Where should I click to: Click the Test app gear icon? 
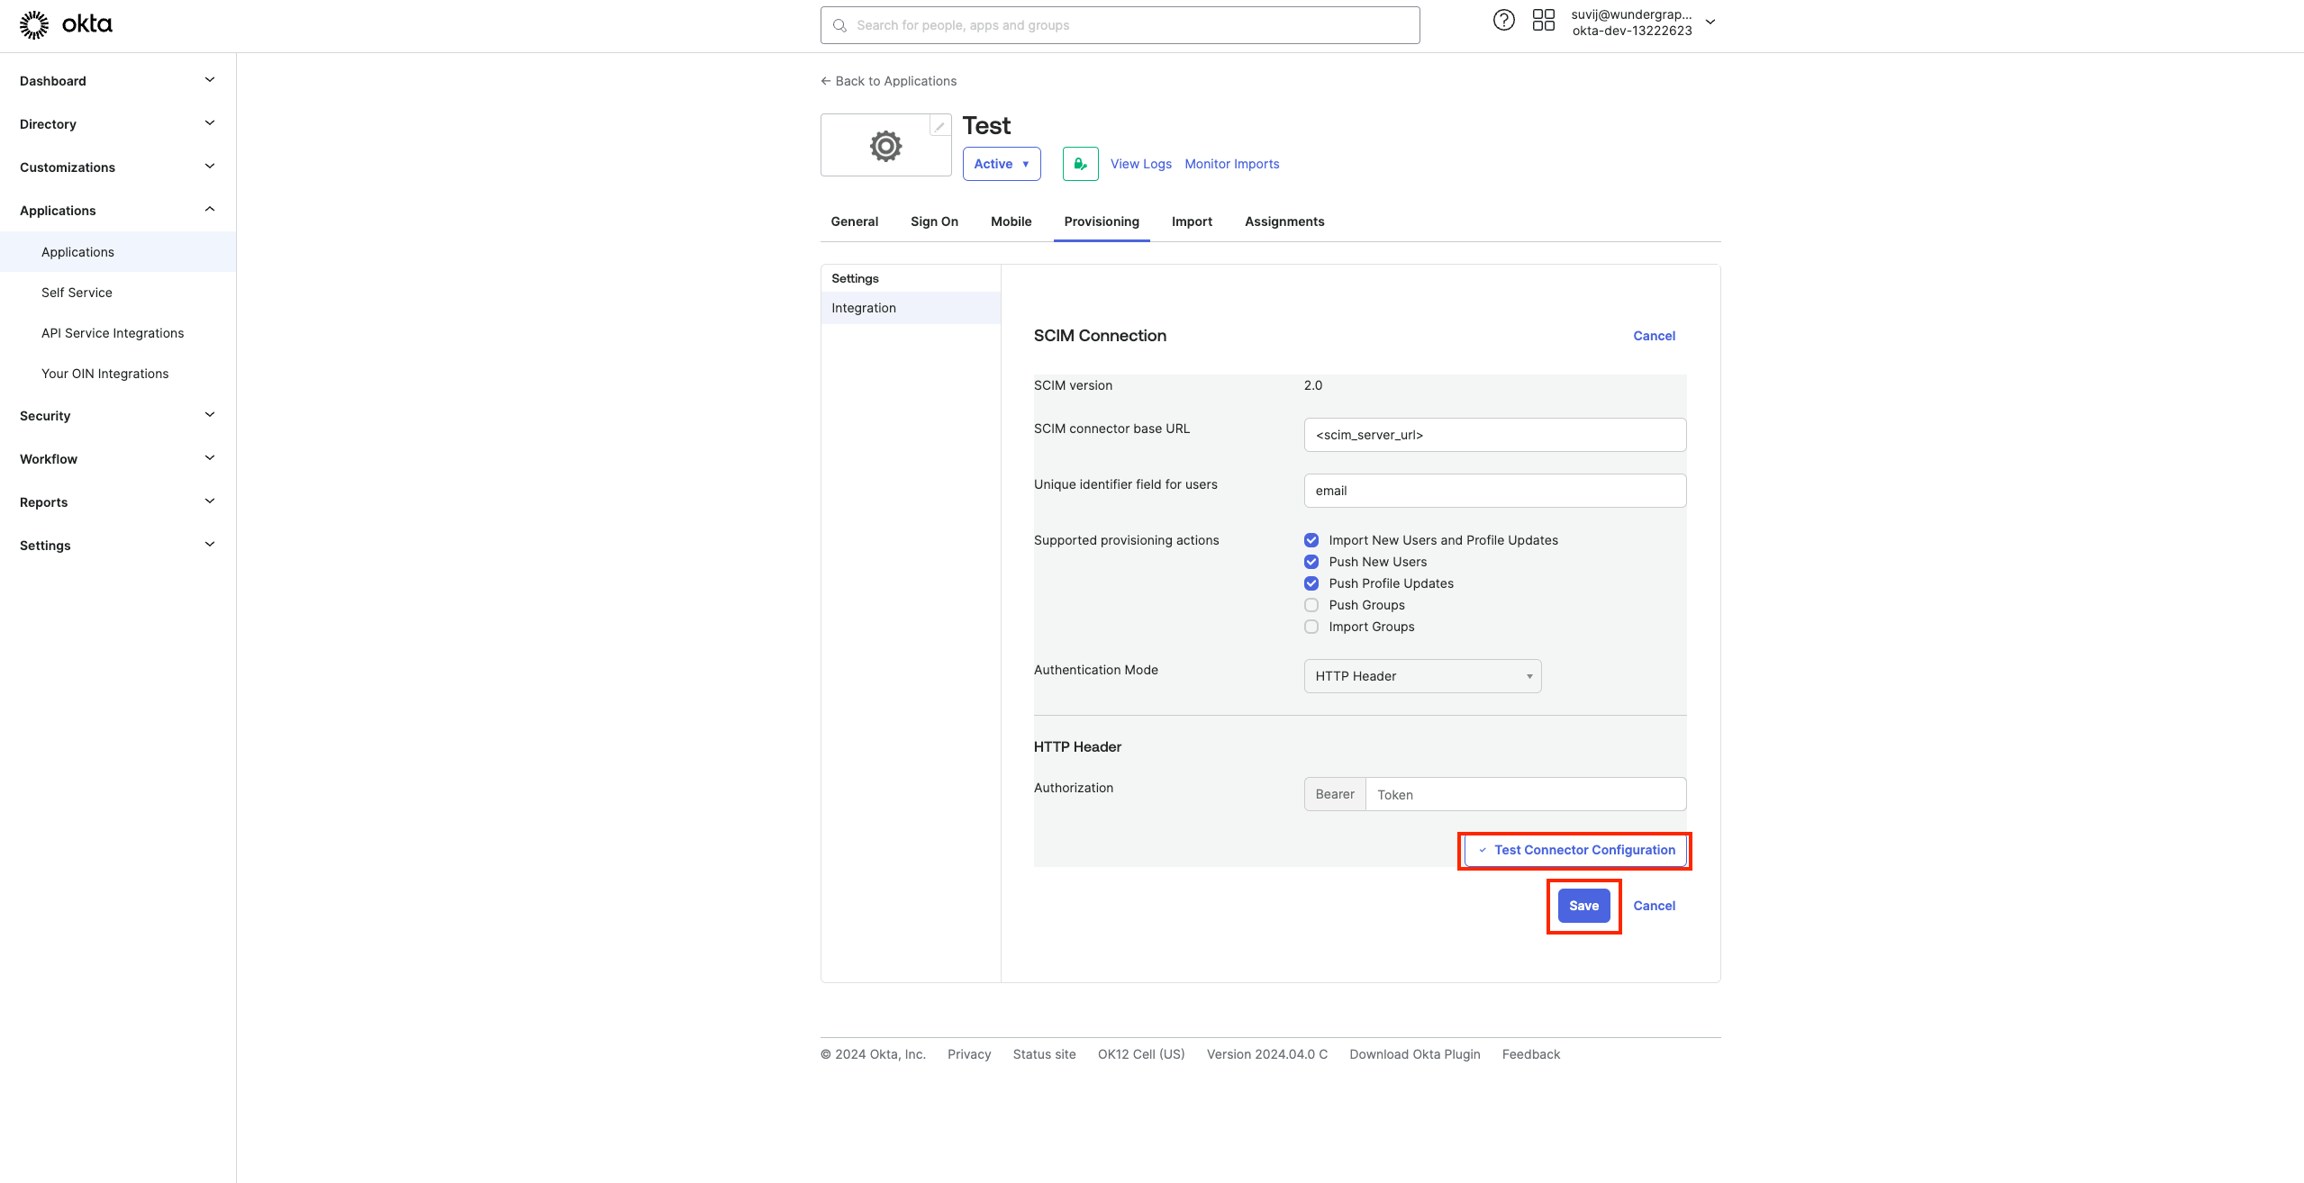pyautogui.click(x=884, y=144)
